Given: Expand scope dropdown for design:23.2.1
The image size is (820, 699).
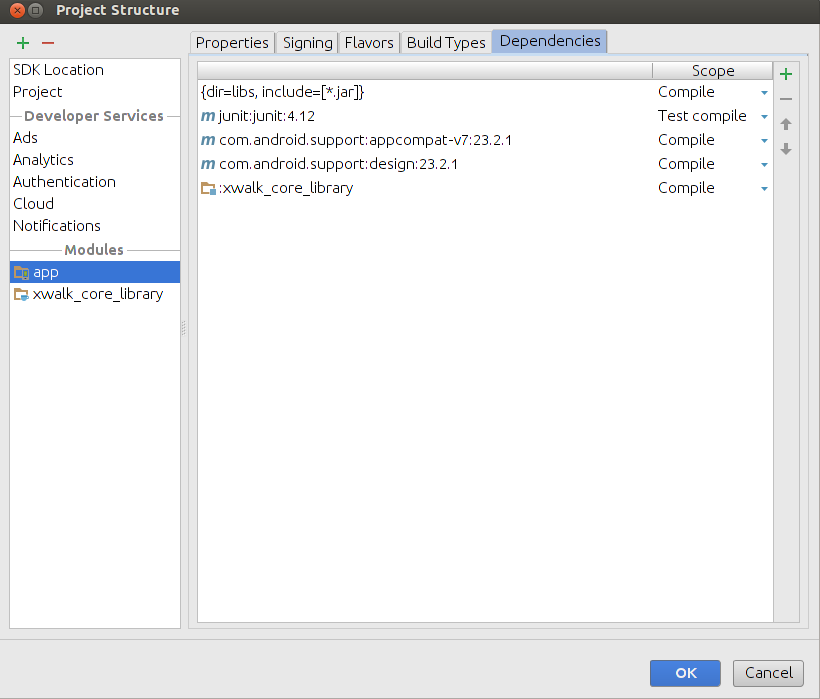Looking at the screenshot, I should [x=764, y=165].
